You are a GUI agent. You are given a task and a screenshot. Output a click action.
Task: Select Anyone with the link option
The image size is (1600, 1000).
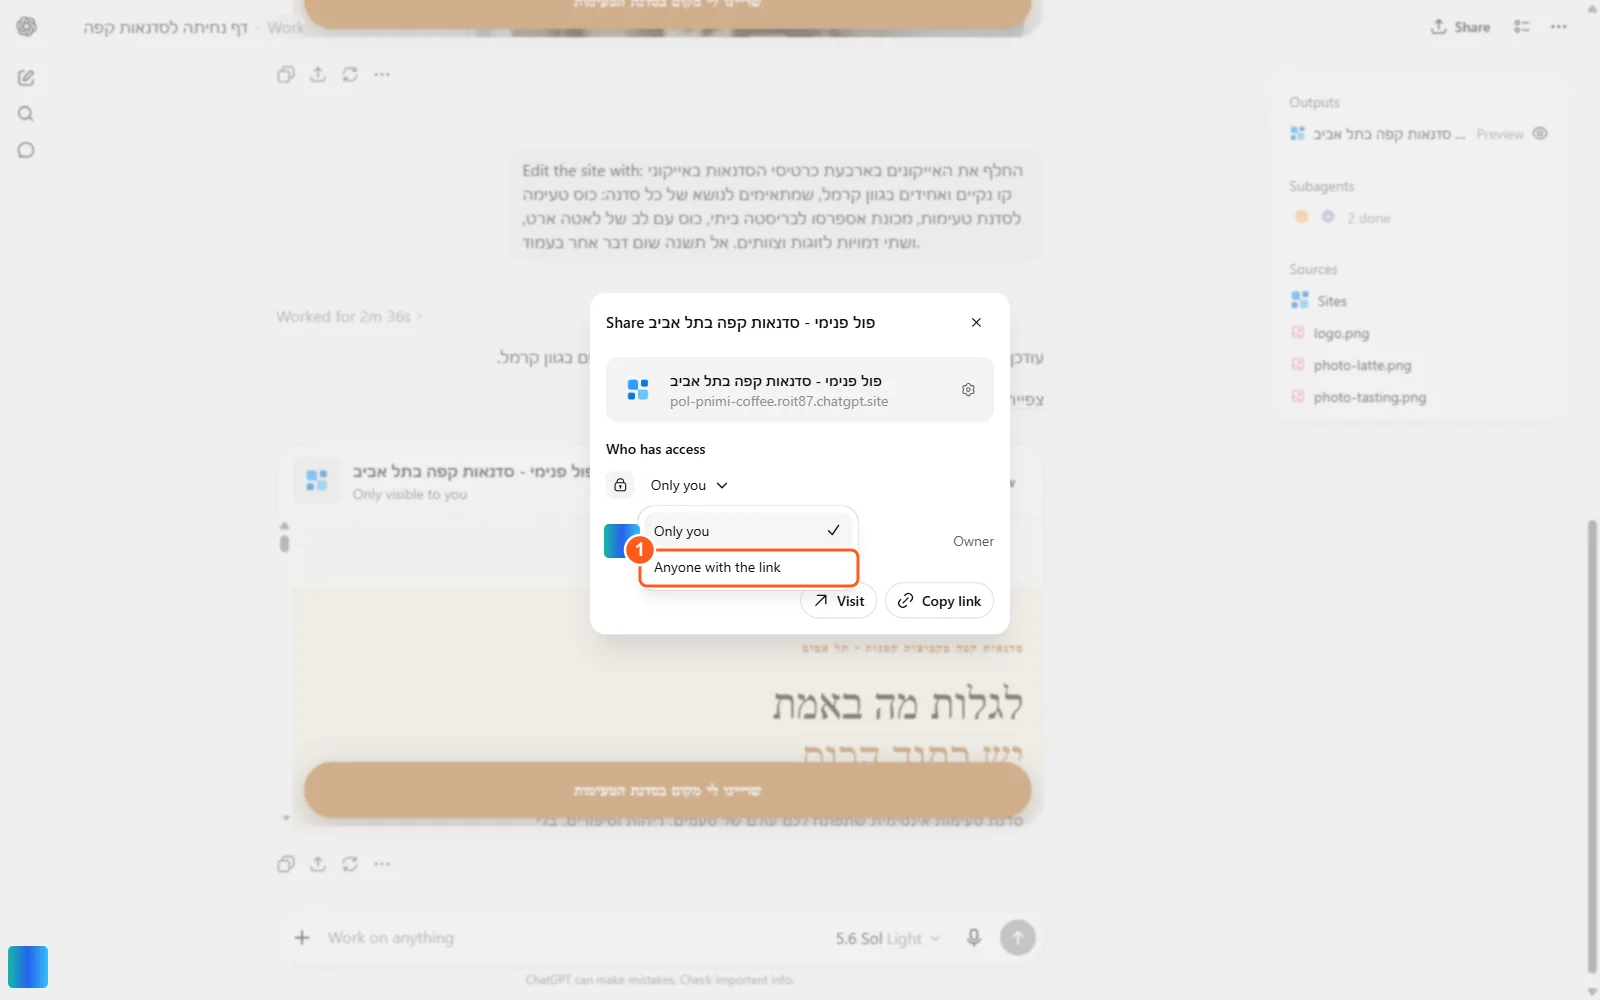pyautogui.click(x=748, y=567)
